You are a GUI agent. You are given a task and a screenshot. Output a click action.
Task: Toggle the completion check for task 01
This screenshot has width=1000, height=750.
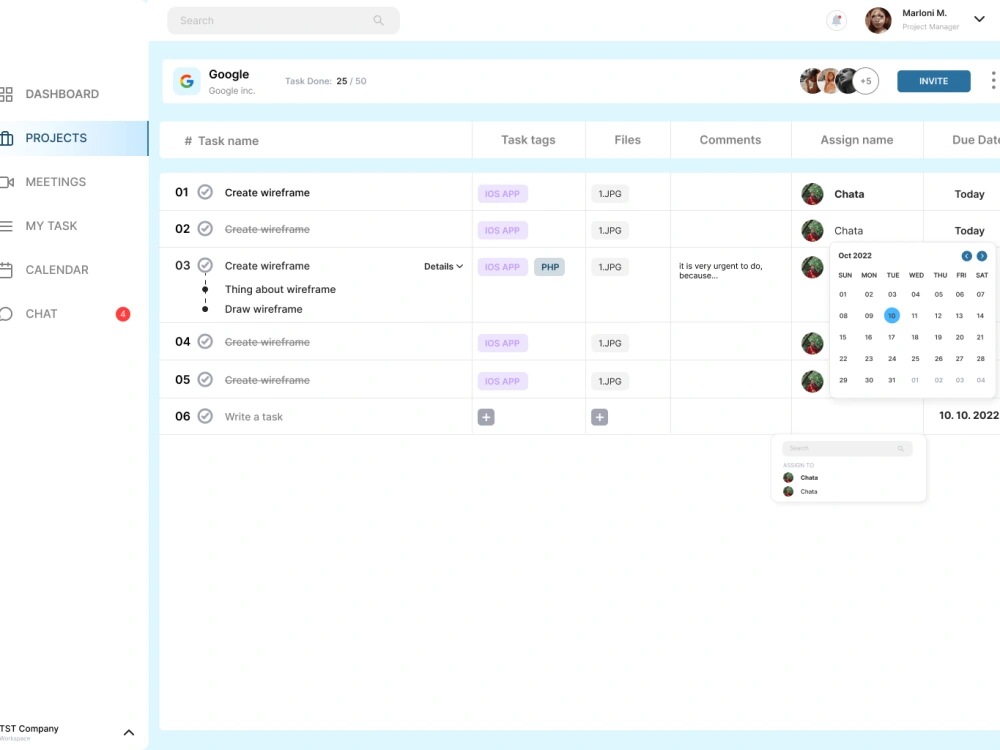(205, 192)
